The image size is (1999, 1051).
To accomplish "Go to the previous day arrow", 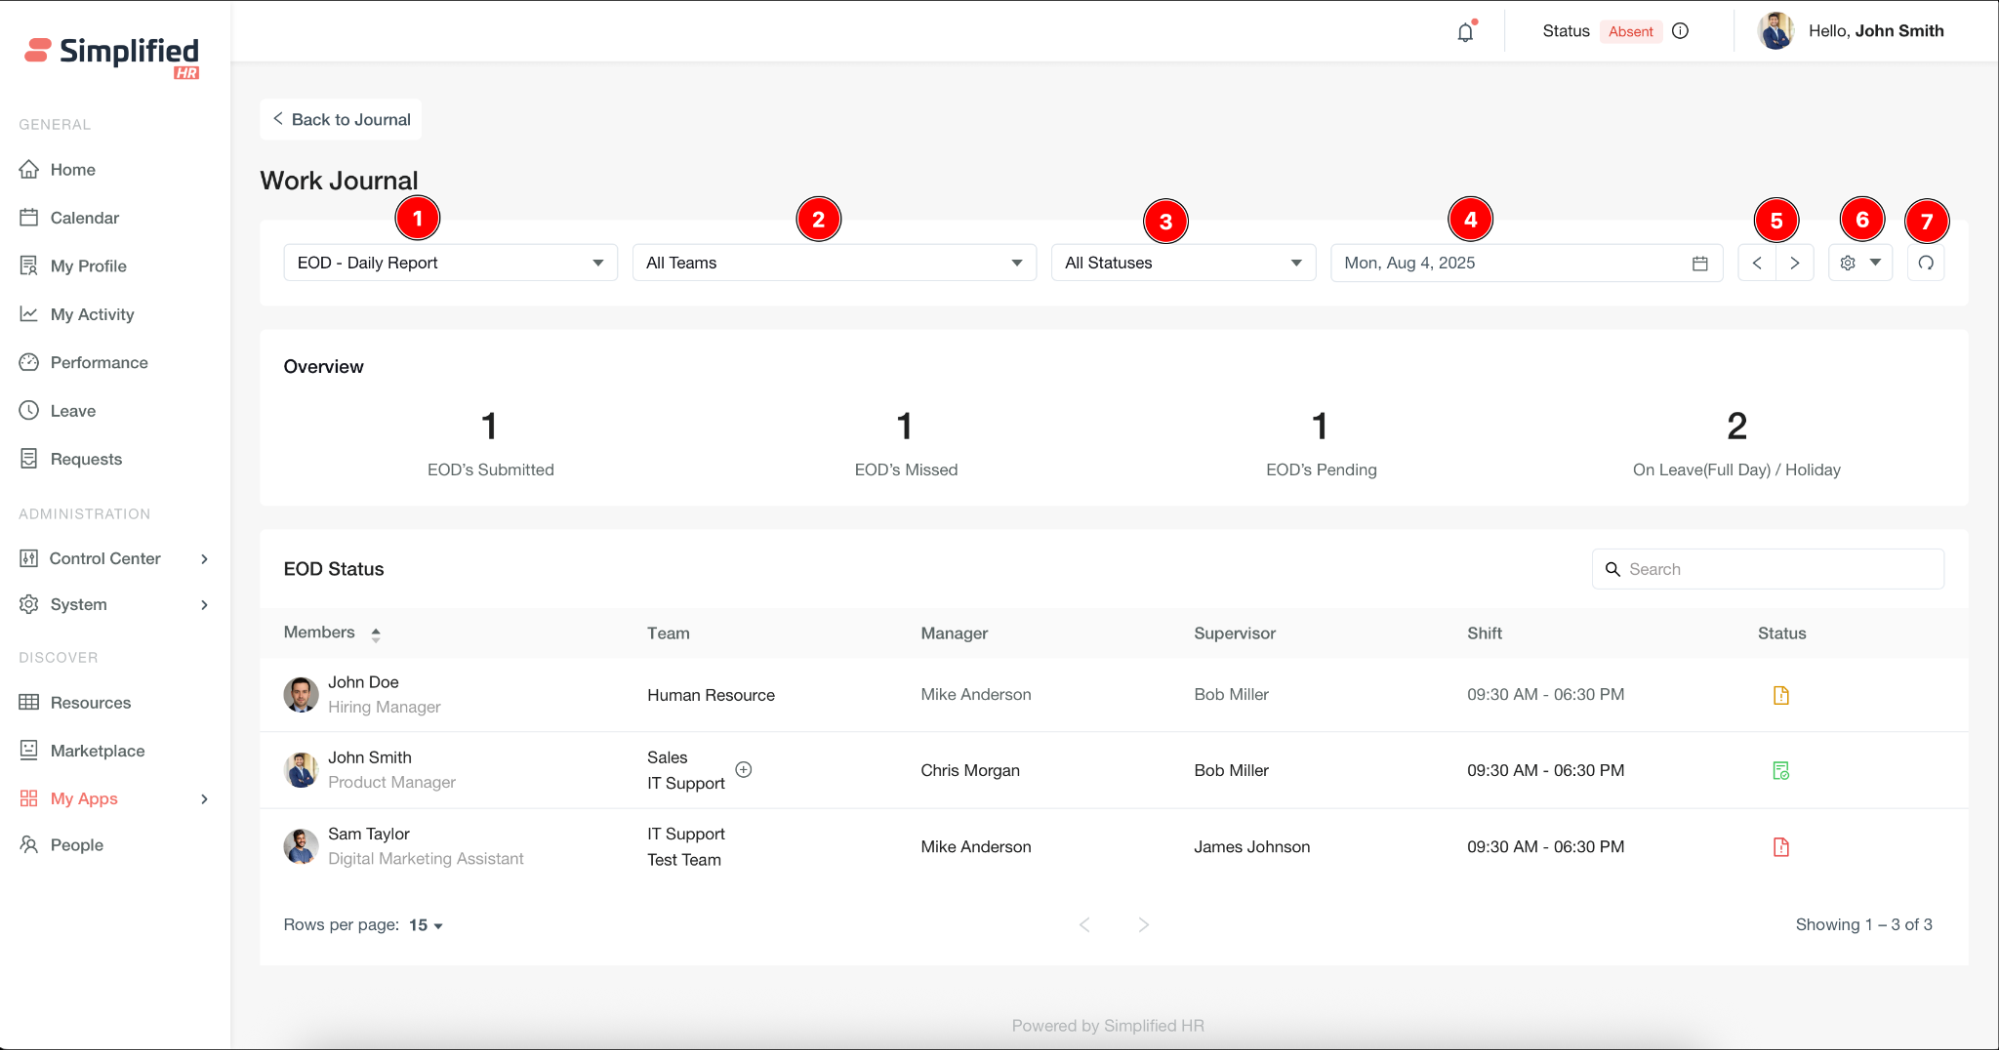I will tap(1757, 263).
